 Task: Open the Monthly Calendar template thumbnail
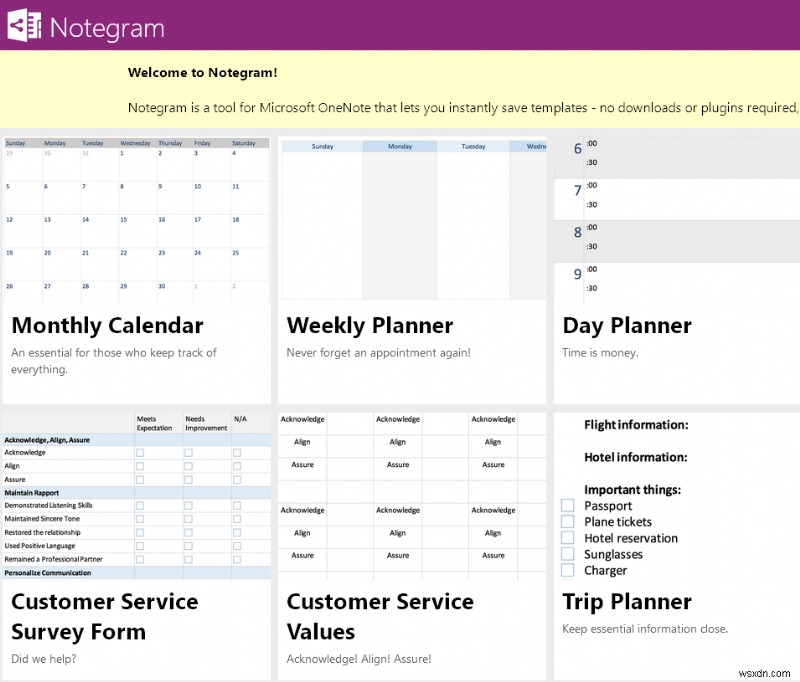(x=136, y=220)
